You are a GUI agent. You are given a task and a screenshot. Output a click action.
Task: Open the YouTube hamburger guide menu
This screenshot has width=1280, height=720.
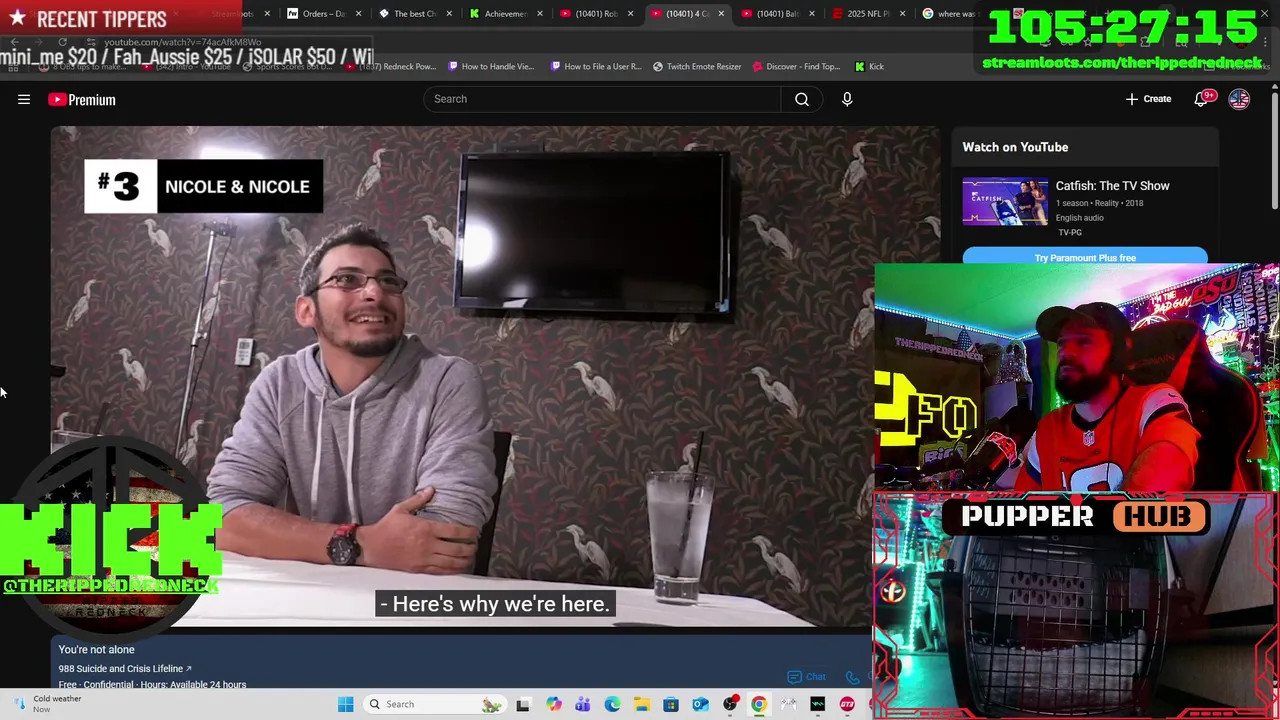[24, 99]
